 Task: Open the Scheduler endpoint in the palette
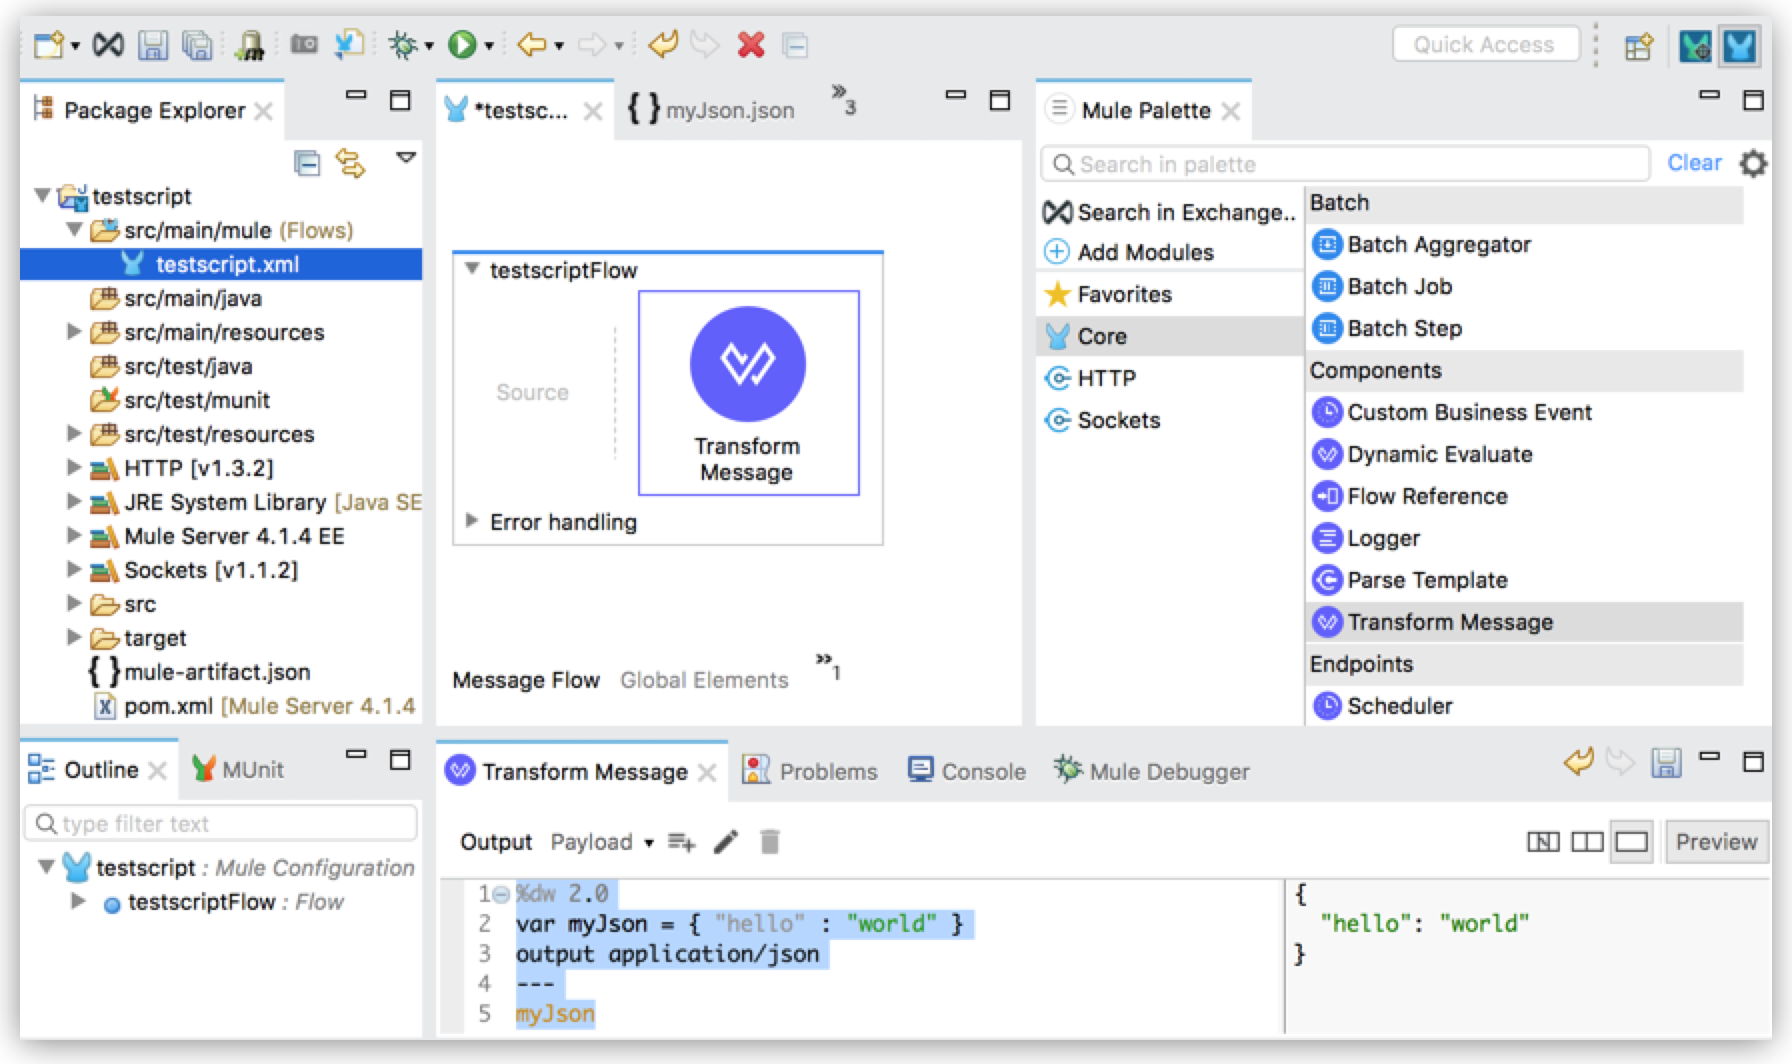coord(1400,705)
